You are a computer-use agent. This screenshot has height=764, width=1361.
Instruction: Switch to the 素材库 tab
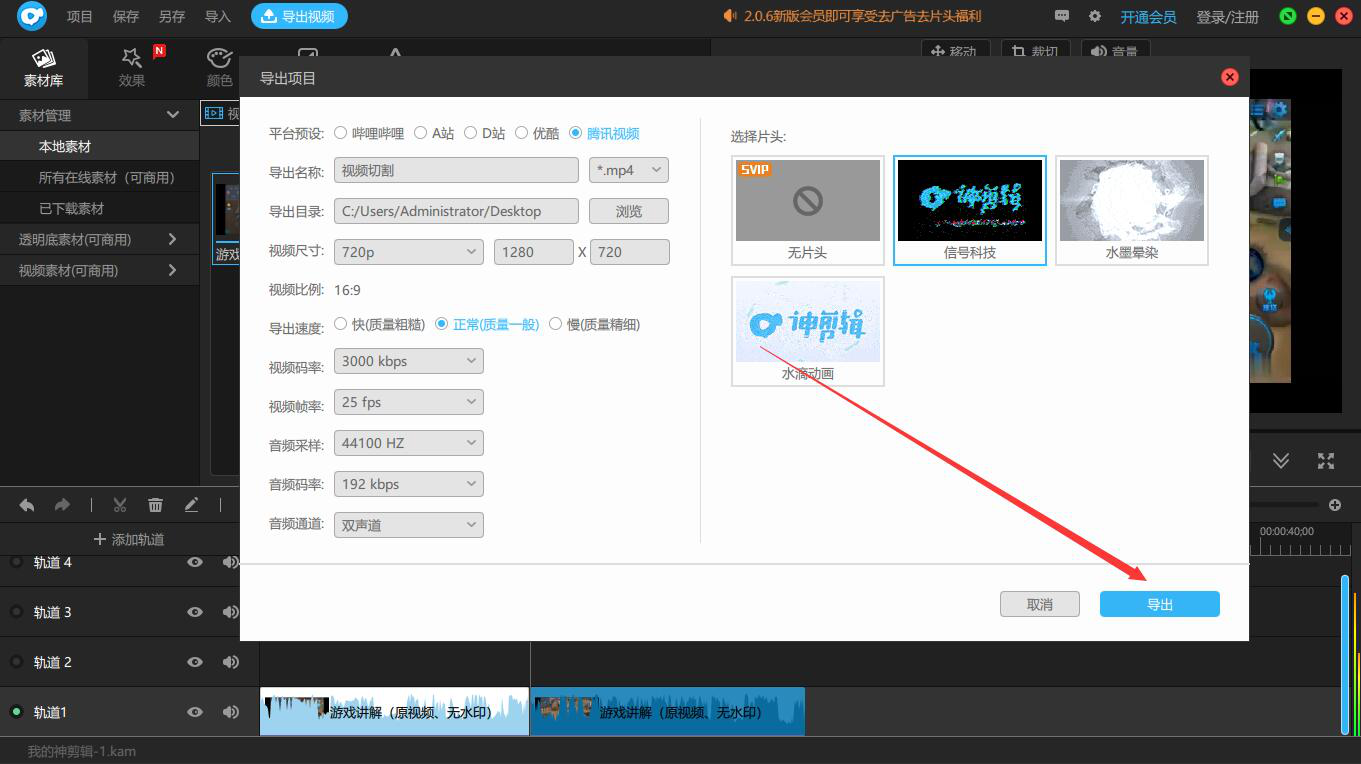click(43, 68)
